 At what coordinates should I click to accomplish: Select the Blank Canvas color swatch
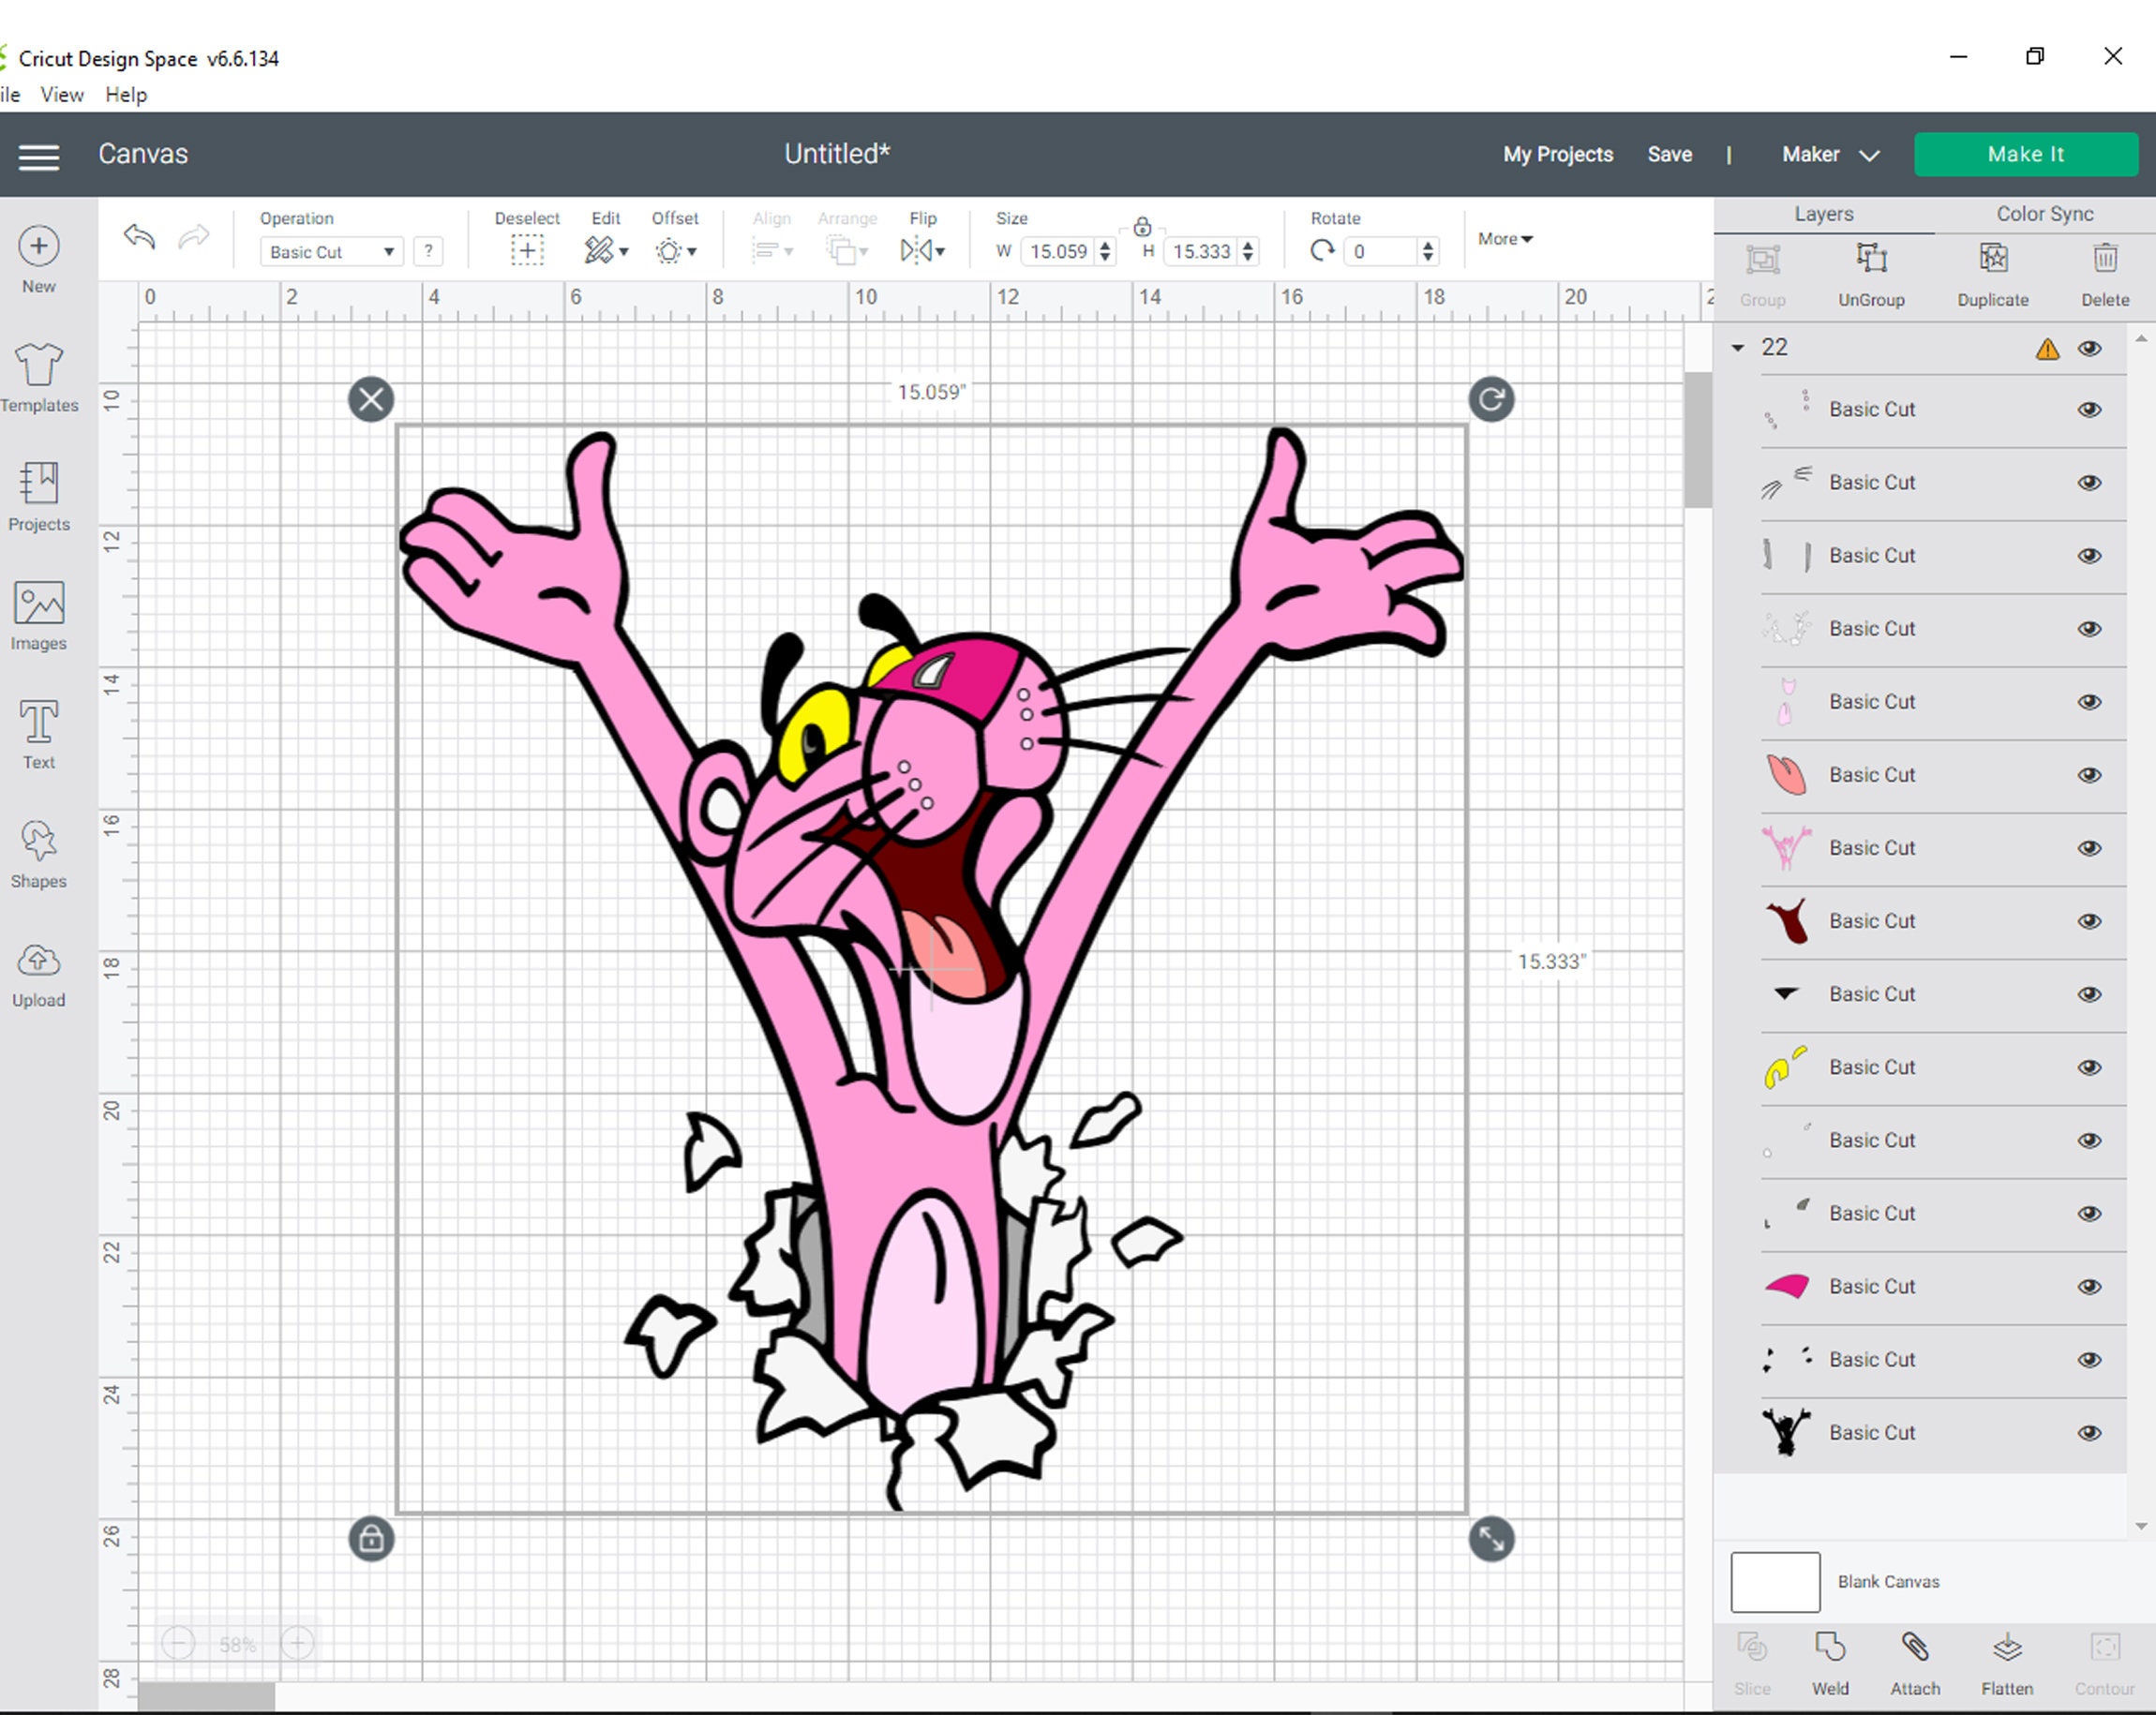pyautogui.click(x=1775, y=1582)
